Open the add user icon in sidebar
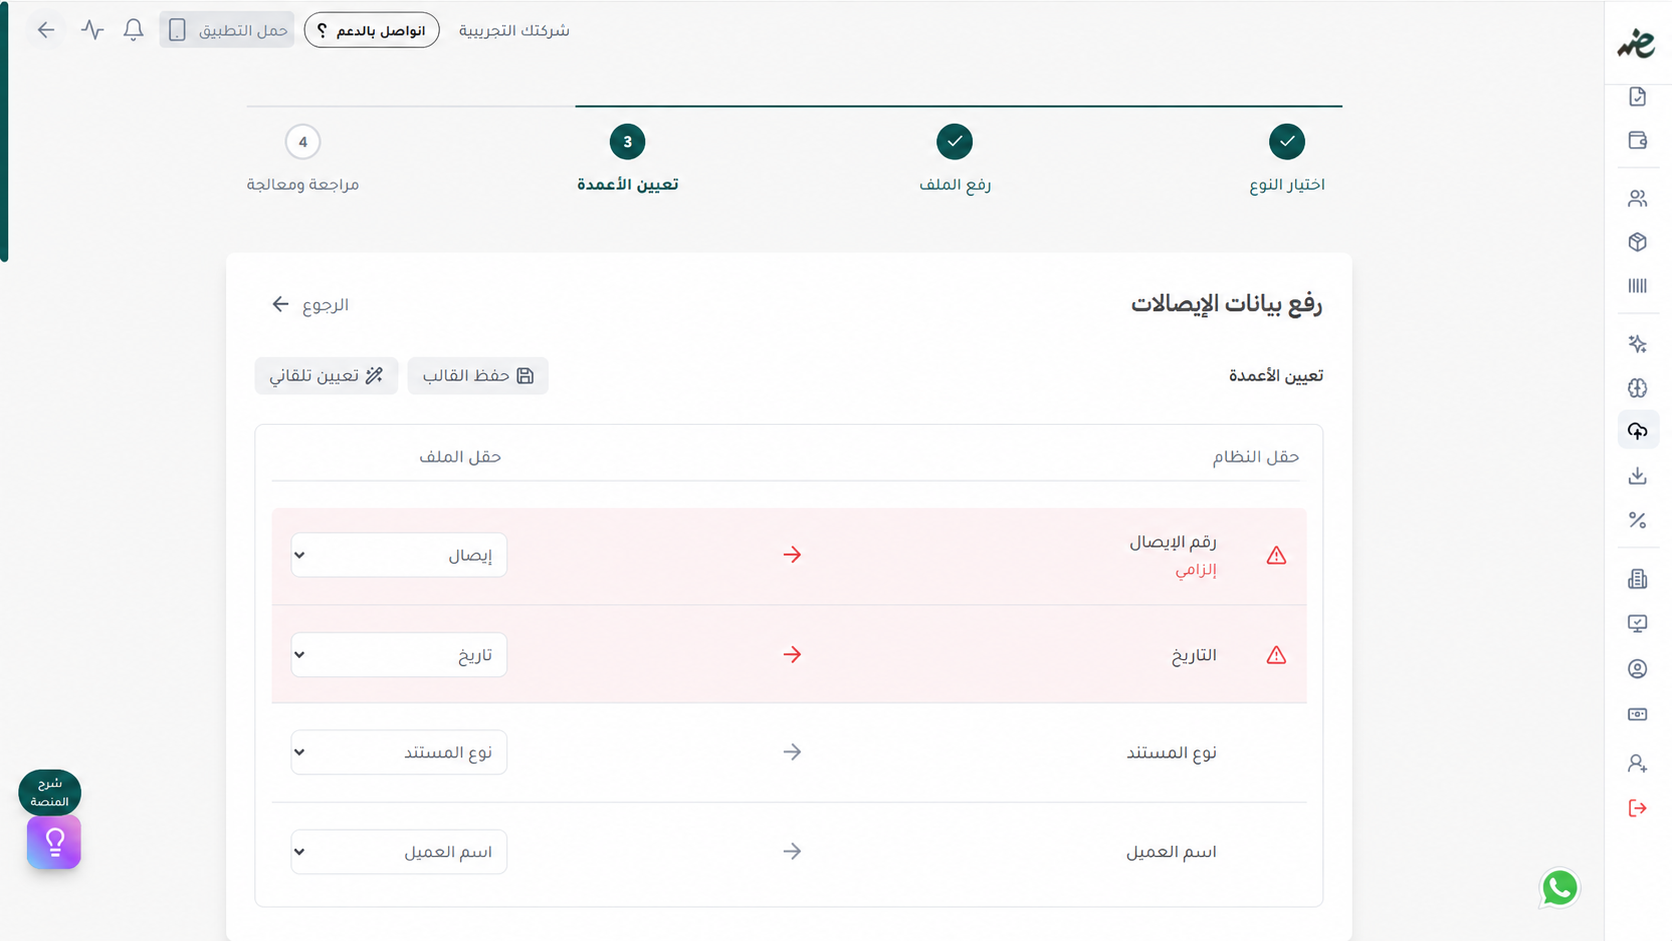This screenshot has height=941, width=1672. (x=1637, y=764)
